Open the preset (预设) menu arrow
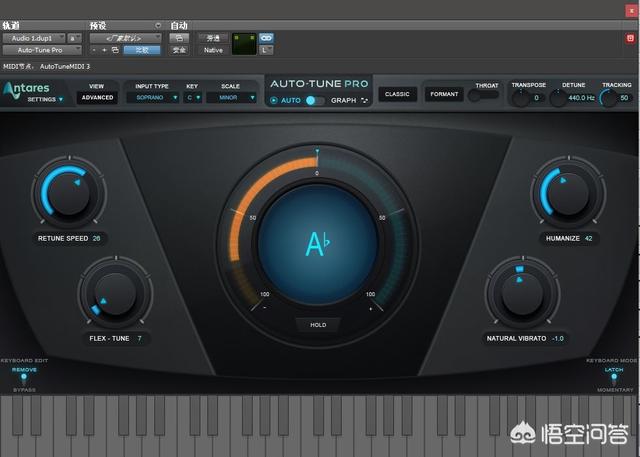 pos(158,26)
